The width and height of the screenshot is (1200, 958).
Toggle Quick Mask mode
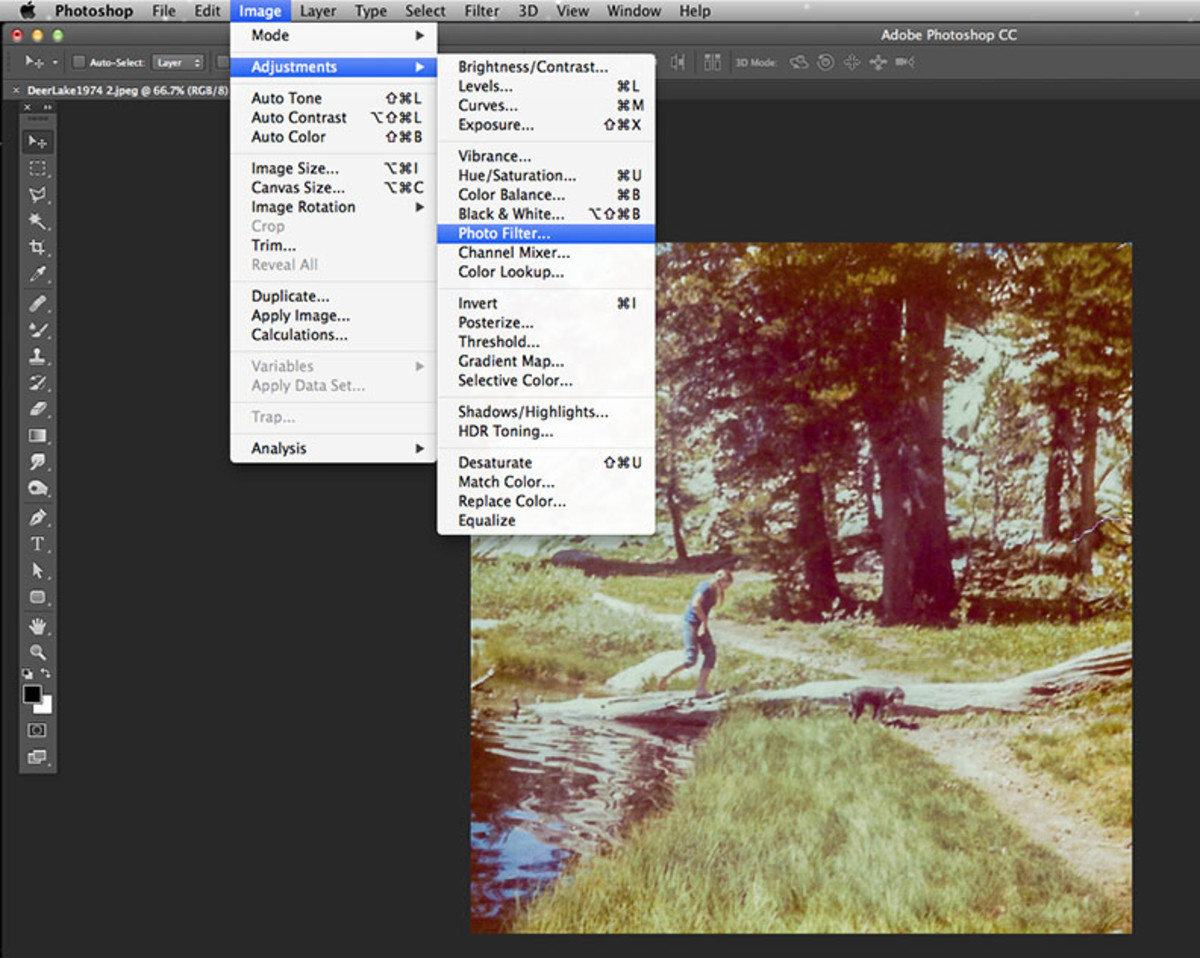[38, 731]
